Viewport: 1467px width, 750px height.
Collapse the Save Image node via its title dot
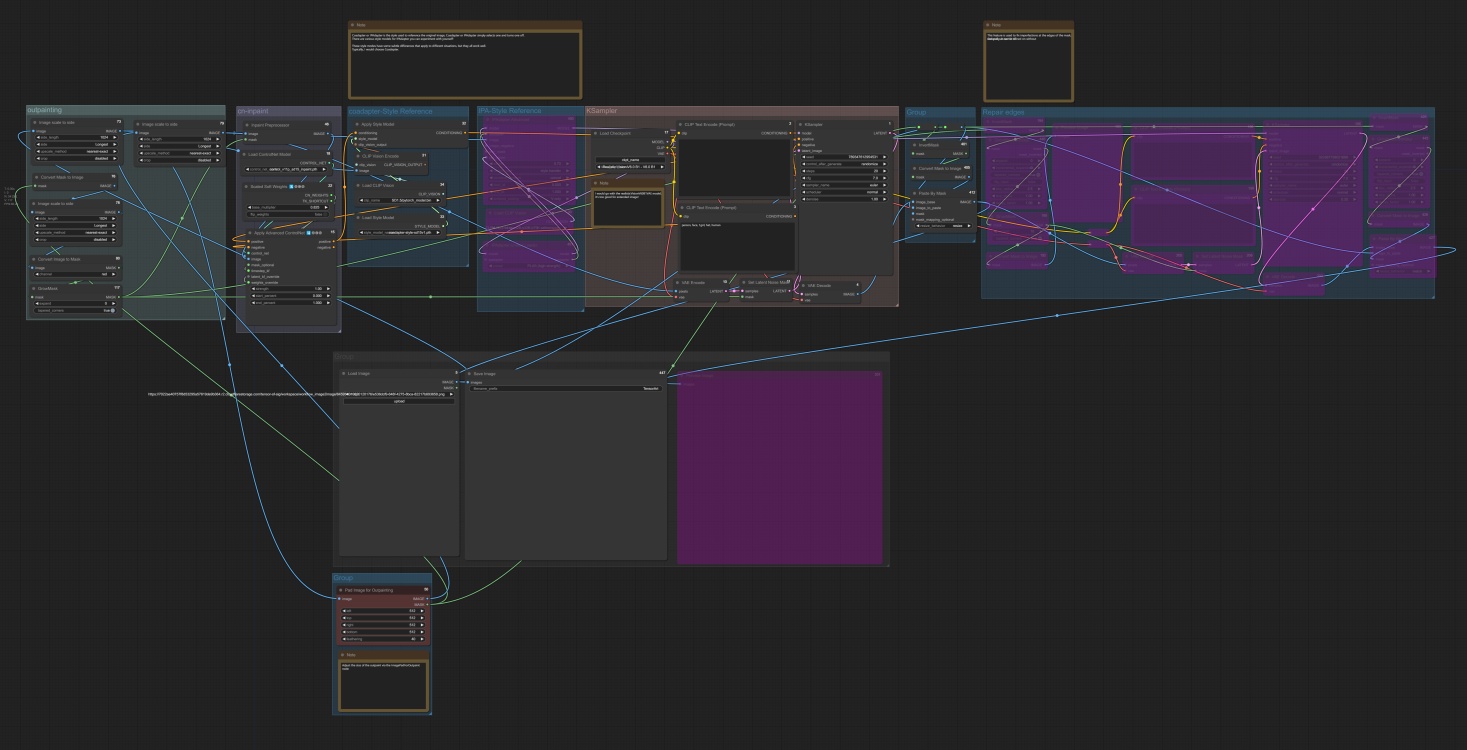point(470,374)
